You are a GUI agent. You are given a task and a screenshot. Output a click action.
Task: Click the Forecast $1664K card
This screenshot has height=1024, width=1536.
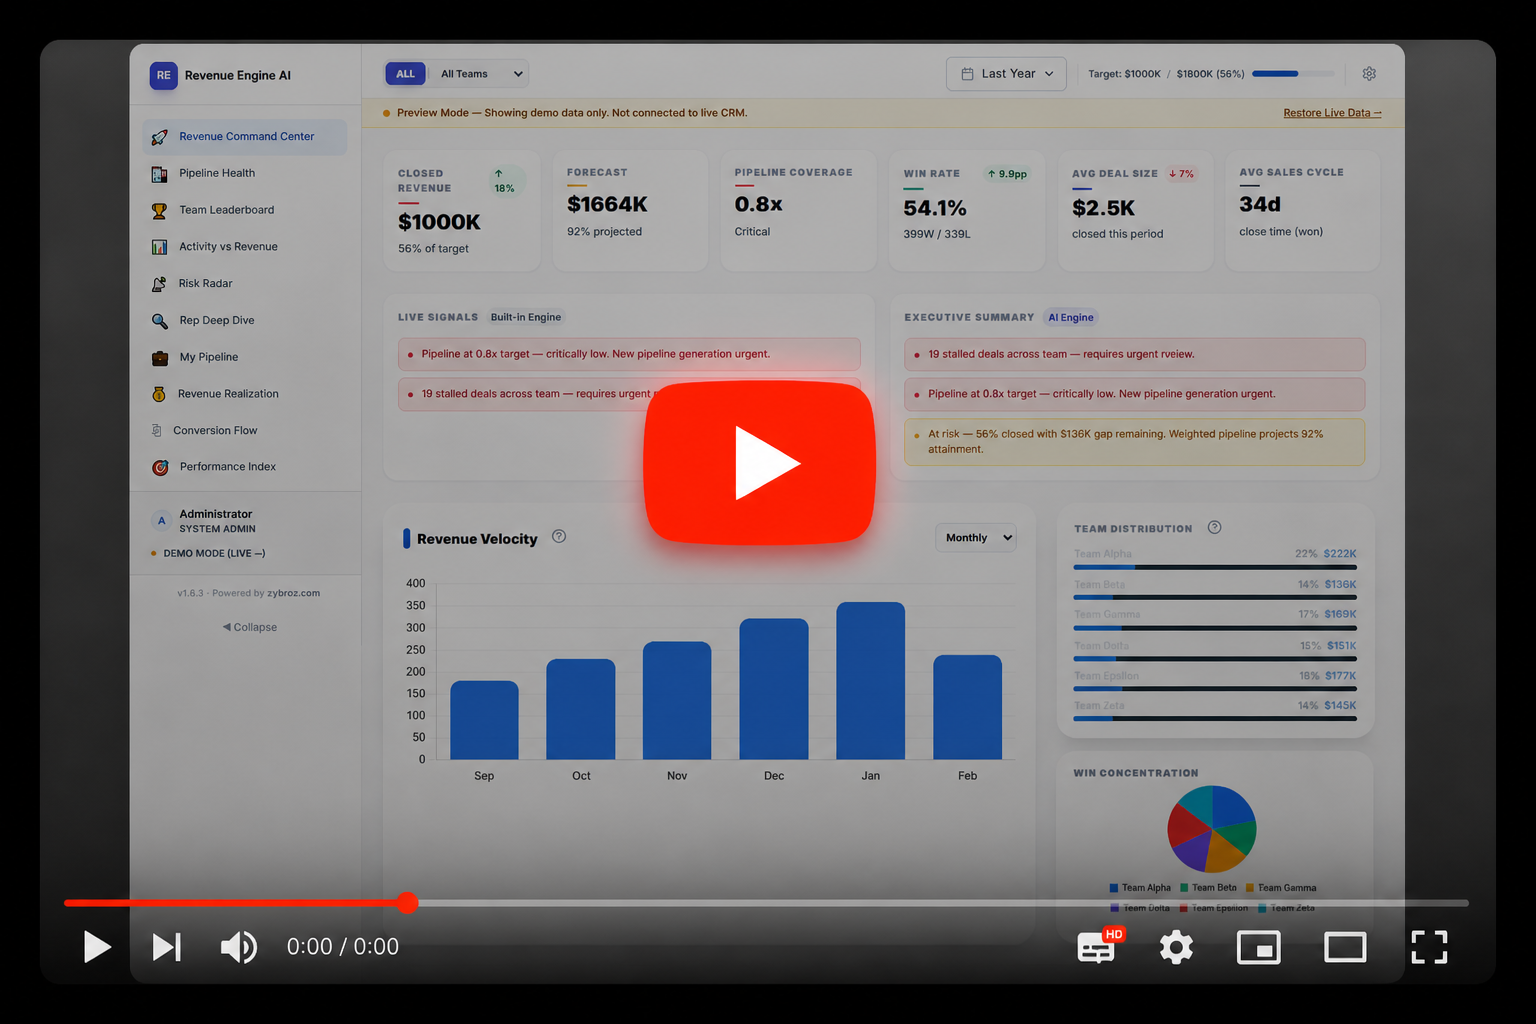click(x=630, y=211)
